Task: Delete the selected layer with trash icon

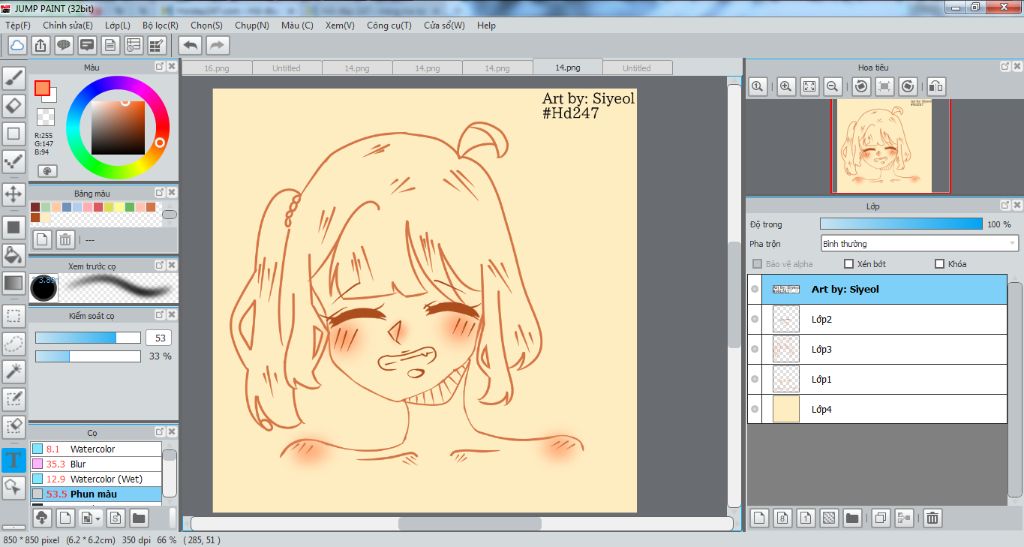Action: [x=933, y=518]
